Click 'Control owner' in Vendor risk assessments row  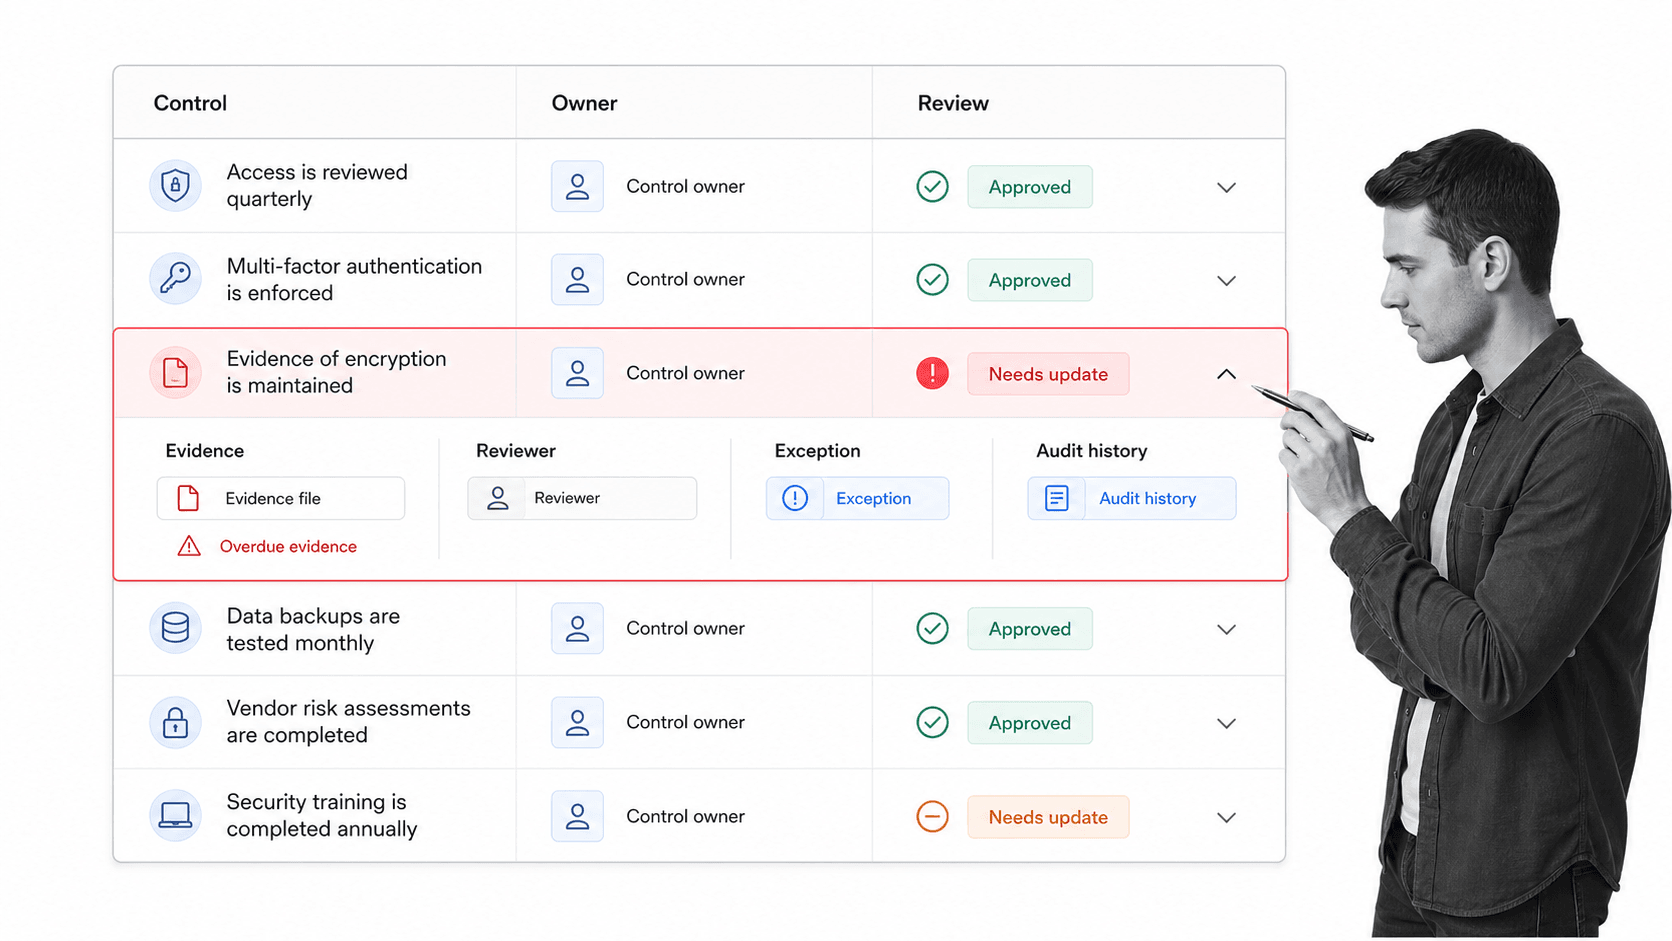pyautogui.click(x=685, y=722)
